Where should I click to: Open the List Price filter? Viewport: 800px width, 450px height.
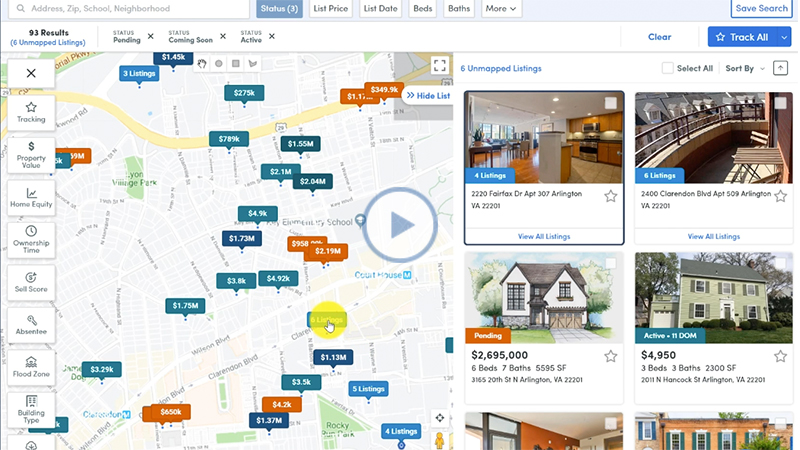[331, 9]
